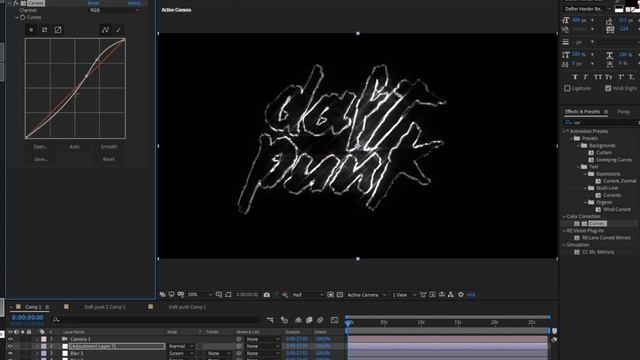Take a snapshot with the camera icon
Screen dimensions: 640x360
(x=267, y=295)
